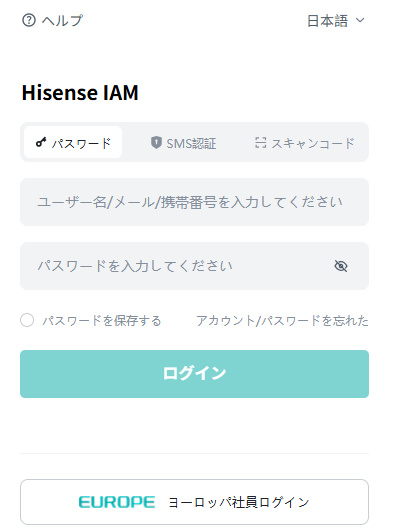This screenshot has height=531, width=394.
Task: Click the scan frame icon for スキャンコード
Action: tap(261, 143)
